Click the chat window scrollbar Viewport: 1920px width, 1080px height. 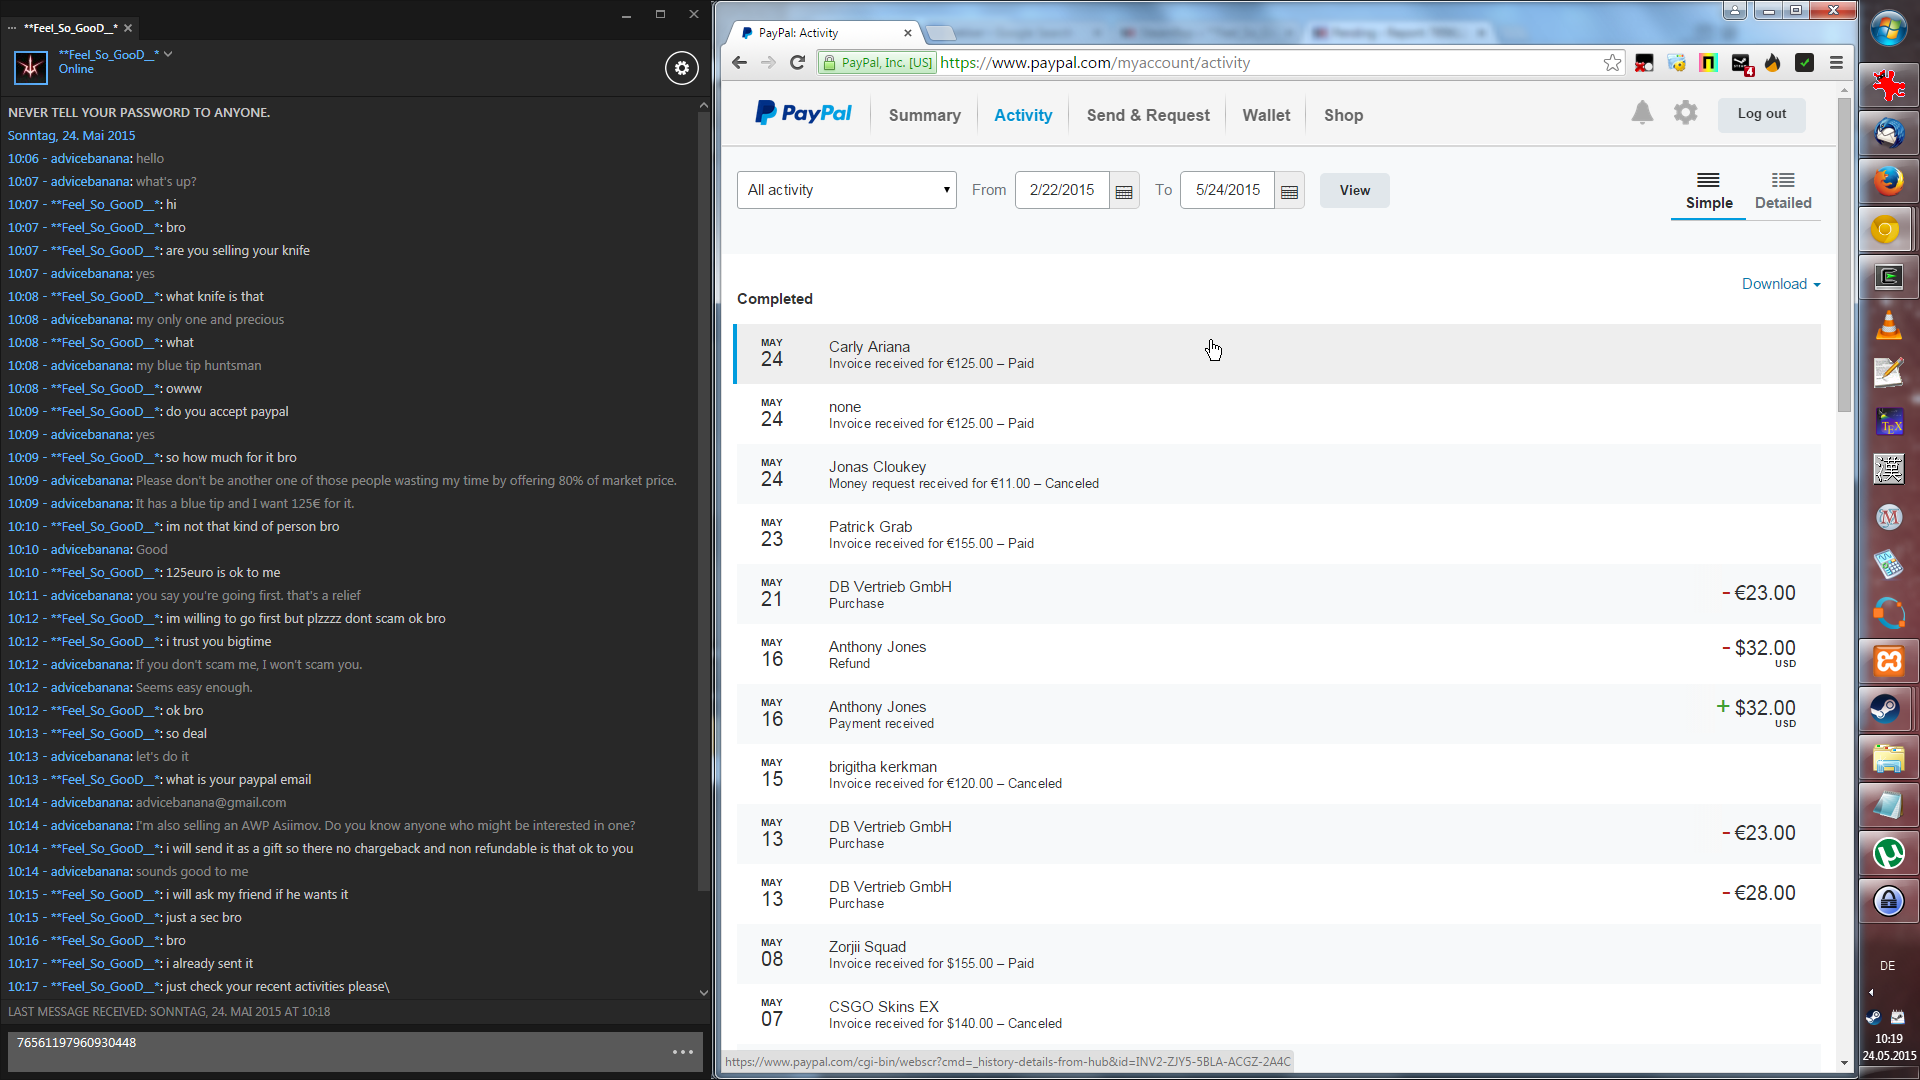[703, 500]
